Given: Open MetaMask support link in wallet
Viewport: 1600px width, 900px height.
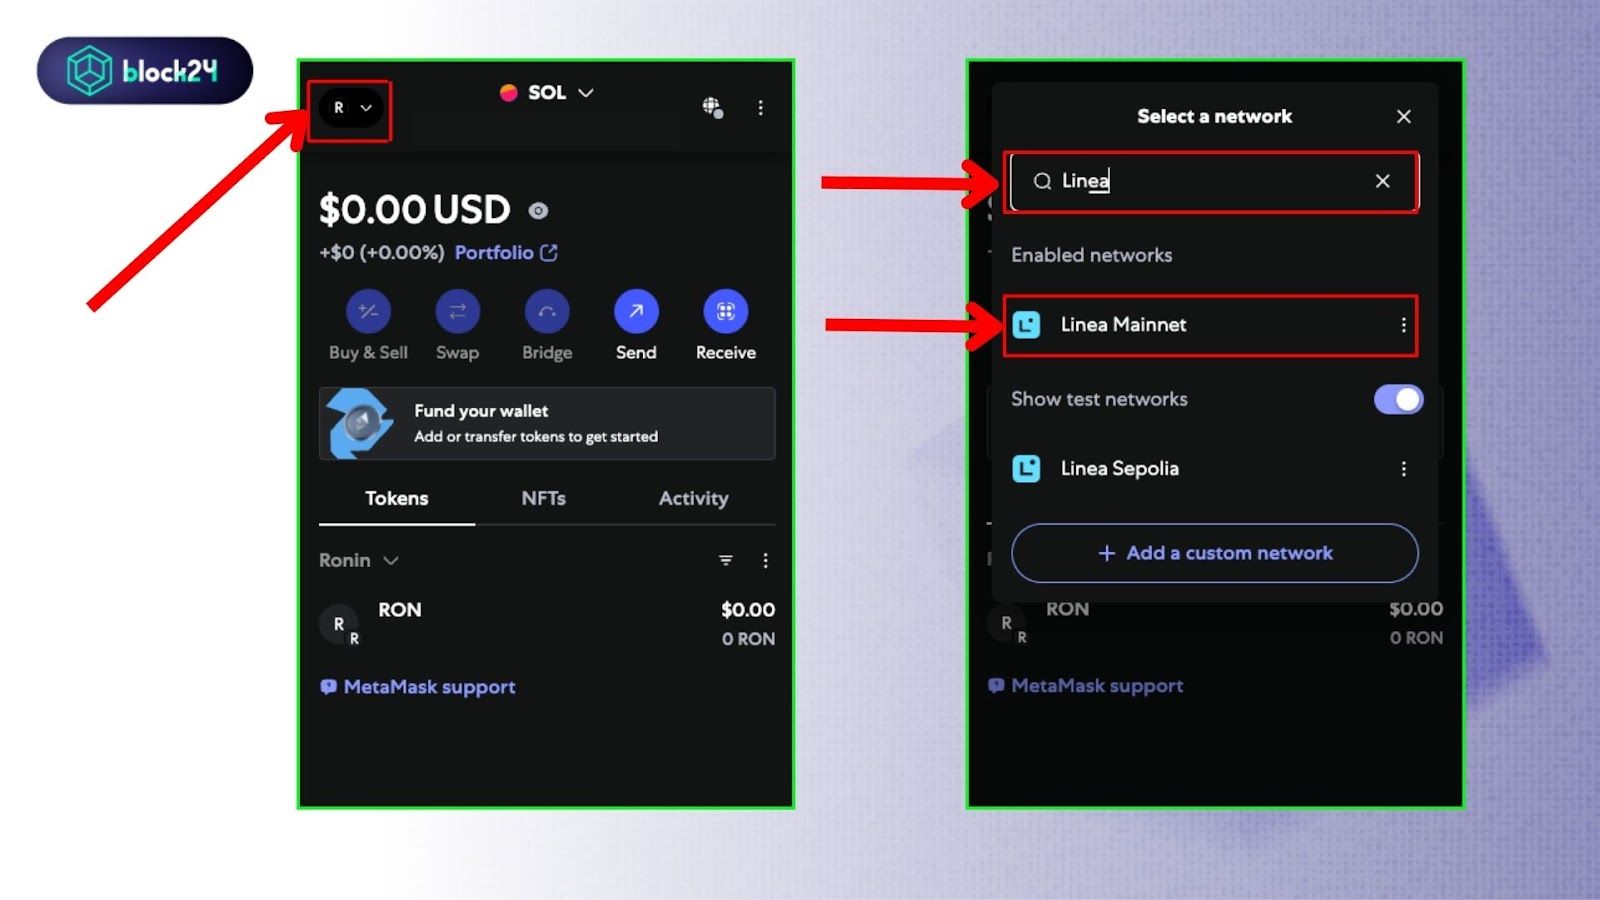Looking at the screenshot, I should (418, 687).
